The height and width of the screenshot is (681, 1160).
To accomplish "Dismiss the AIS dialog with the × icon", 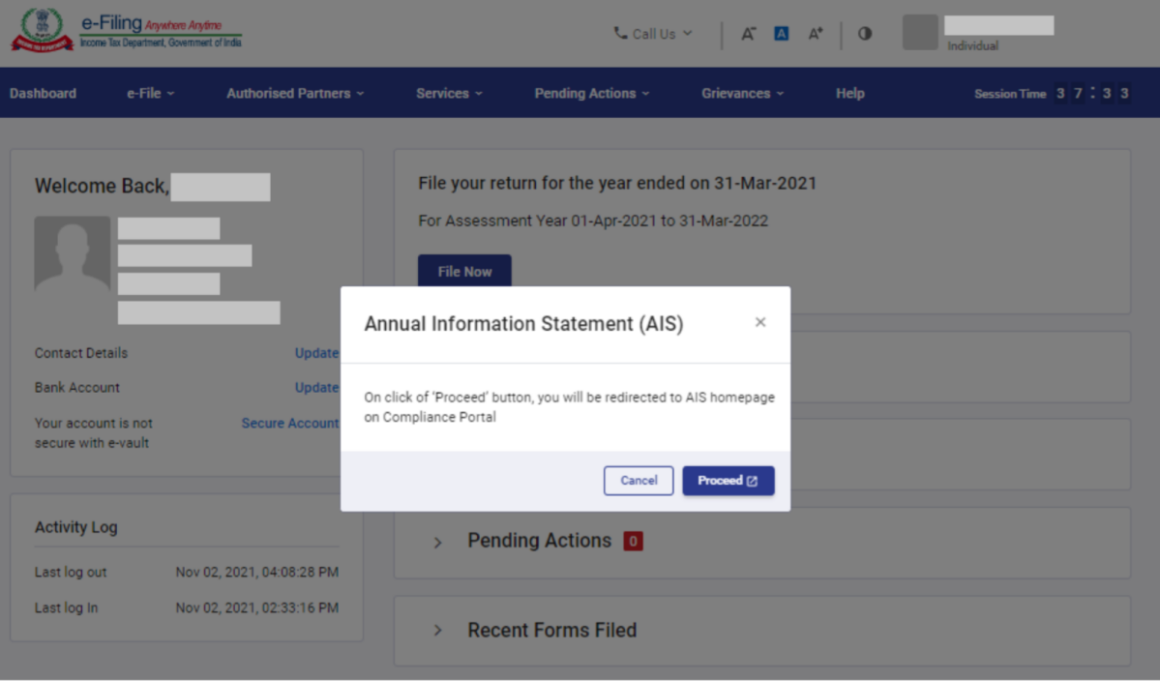I will tap(760, 322).
